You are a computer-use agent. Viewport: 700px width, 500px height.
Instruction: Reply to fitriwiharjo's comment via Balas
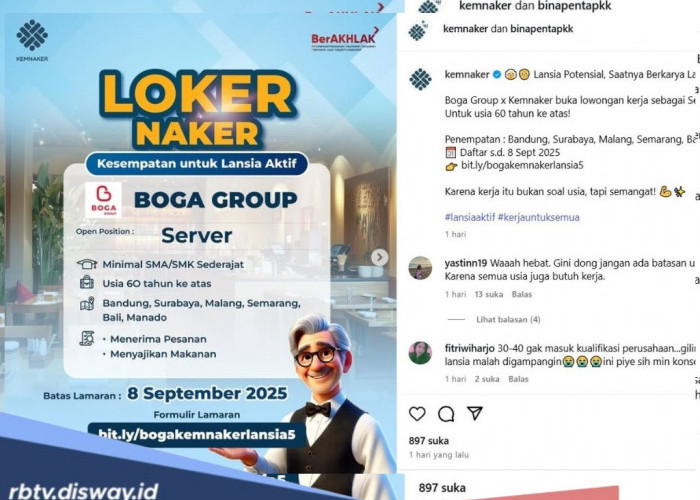pos(518,379)
